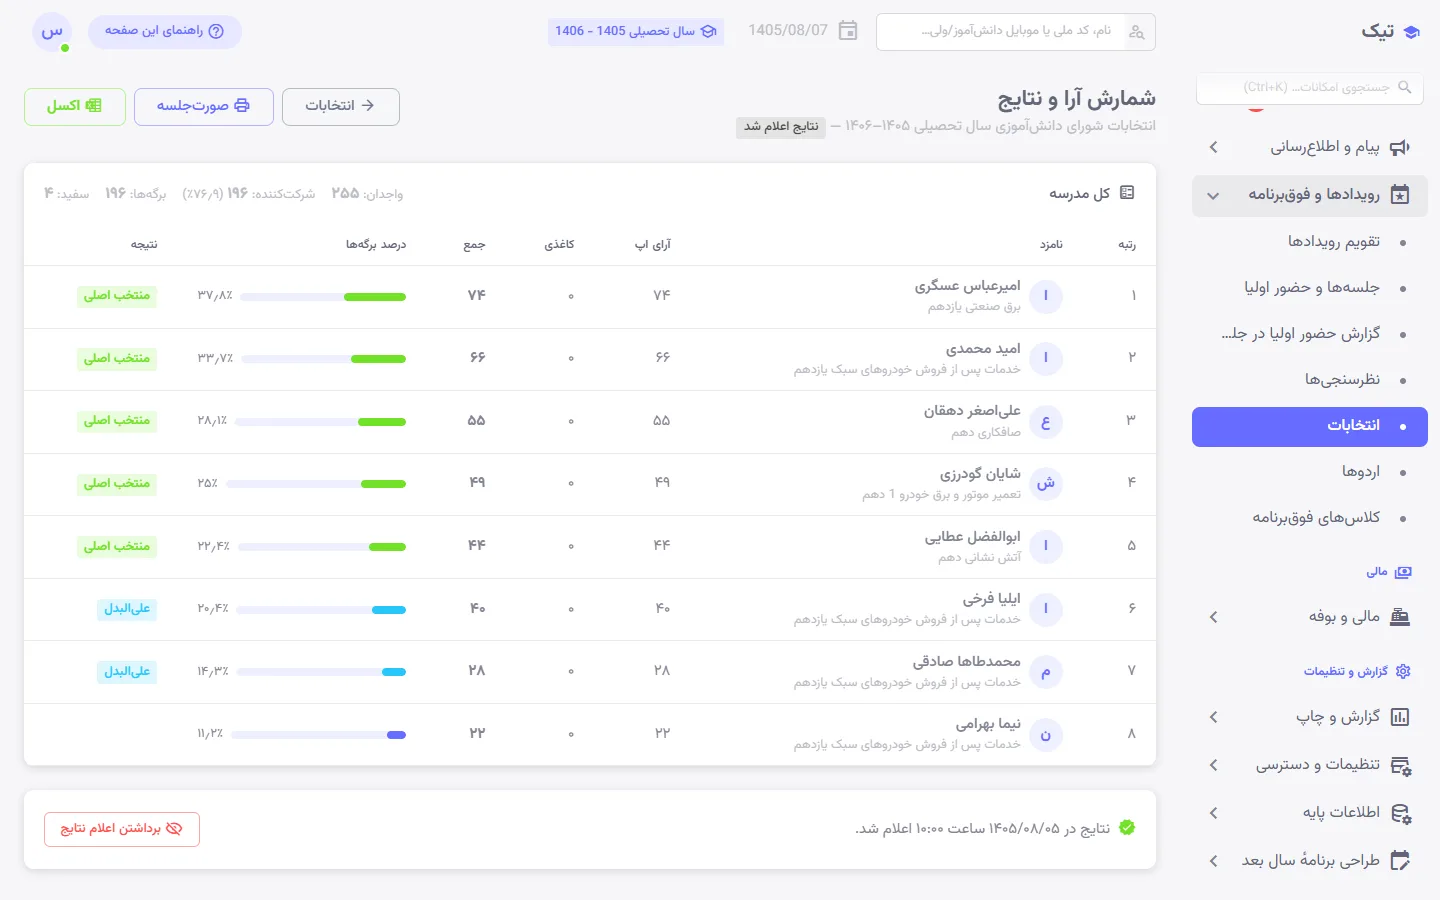Click the تیک graduation cap logo icon
The width and height of the screenshot is (1440, 900).
[1412, 32]
